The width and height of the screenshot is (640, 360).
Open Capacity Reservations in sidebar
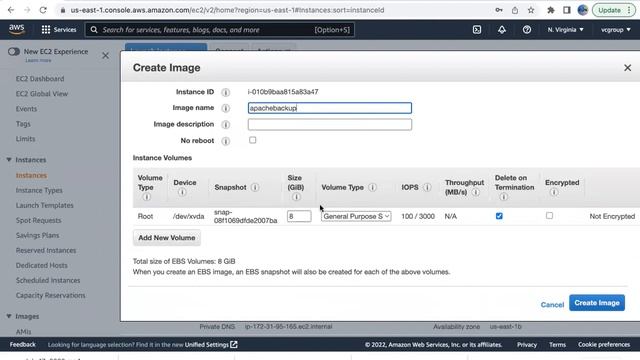[x=51, y=296]
